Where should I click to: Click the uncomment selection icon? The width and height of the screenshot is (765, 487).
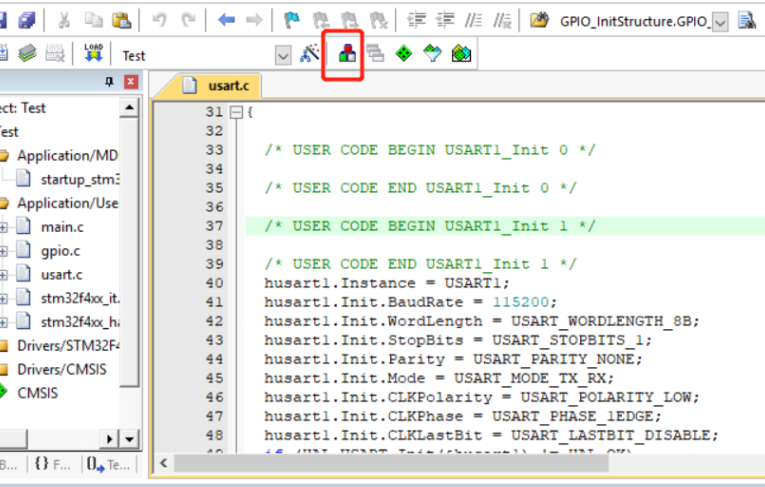point(502,20)
